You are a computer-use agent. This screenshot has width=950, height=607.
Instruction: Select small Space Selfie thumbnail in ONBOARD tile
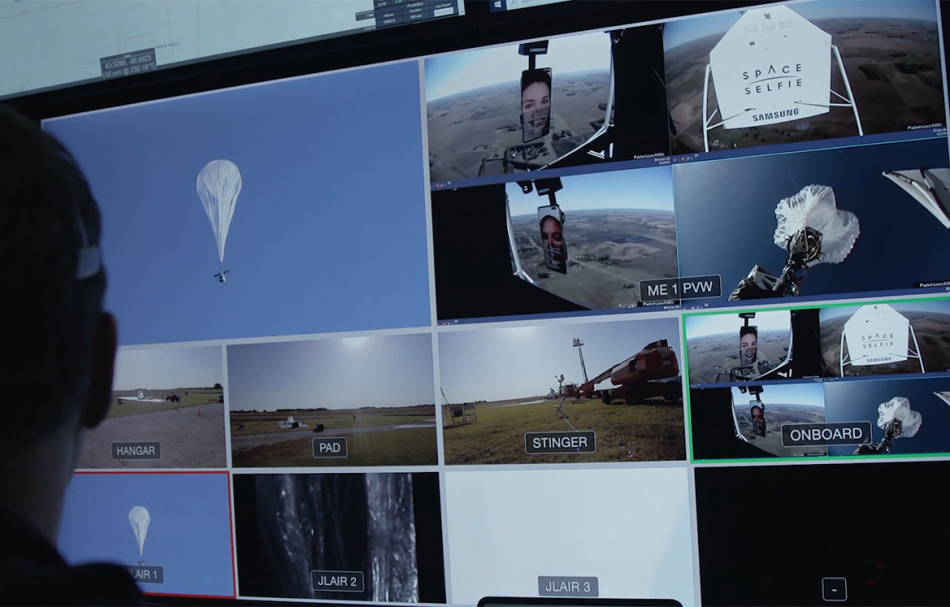click(882, 340)
